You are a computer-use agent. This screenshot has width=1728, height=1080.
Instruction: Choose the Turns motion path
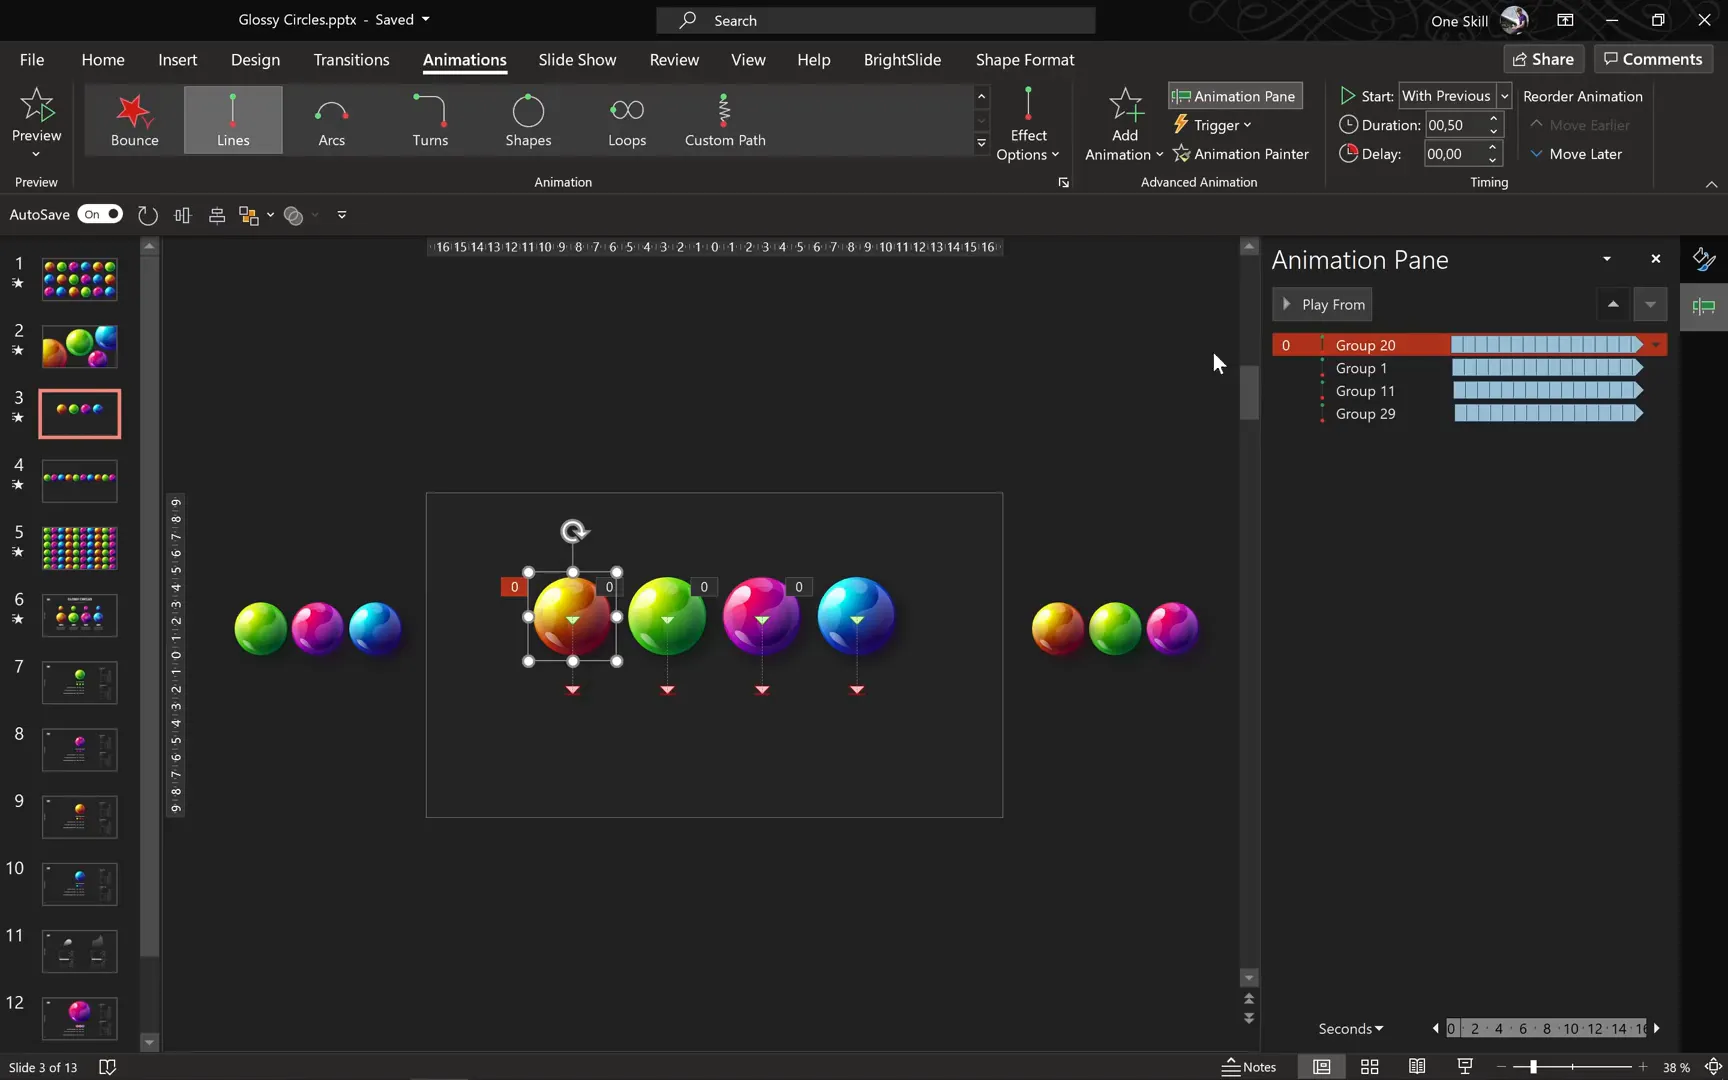pos(429,120)
